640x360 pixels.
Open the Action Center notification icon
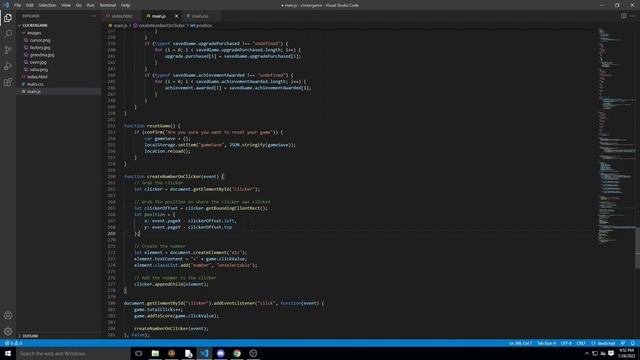click(x=611, y=353)
